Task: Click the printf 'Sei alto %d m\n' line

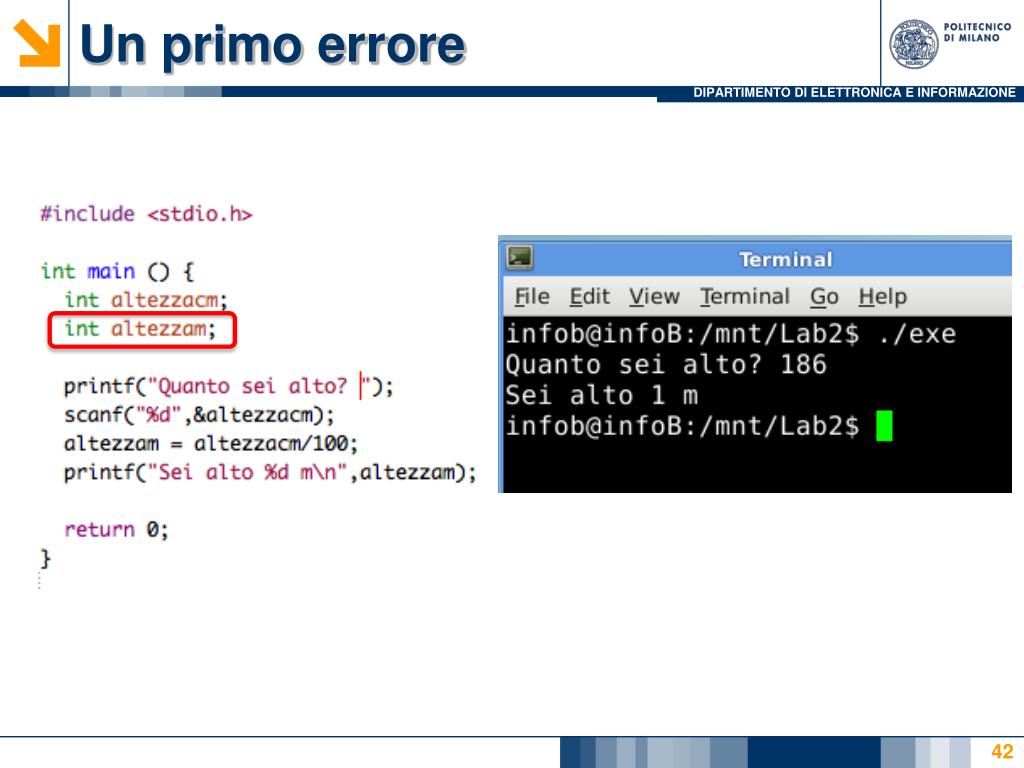Action: coord(270,472)
